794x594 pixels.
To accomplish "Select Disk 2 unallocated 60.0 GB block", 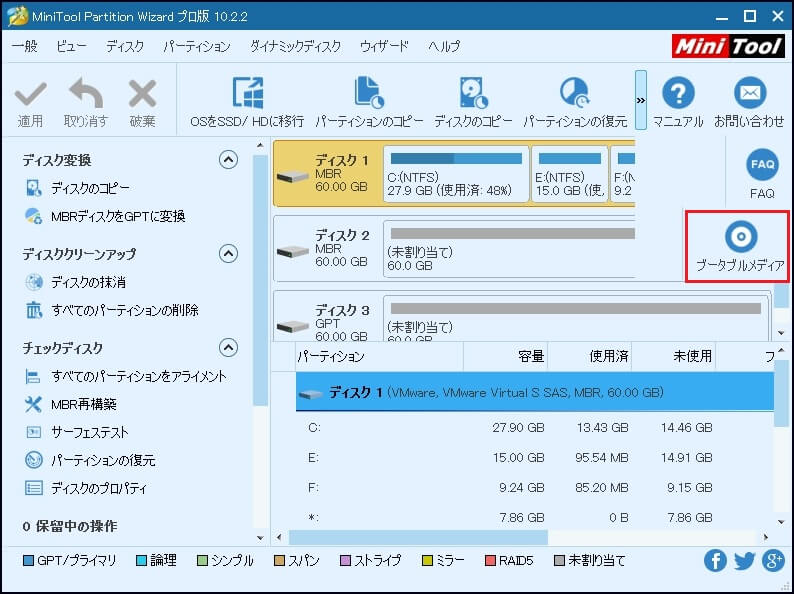I will 509,249.
